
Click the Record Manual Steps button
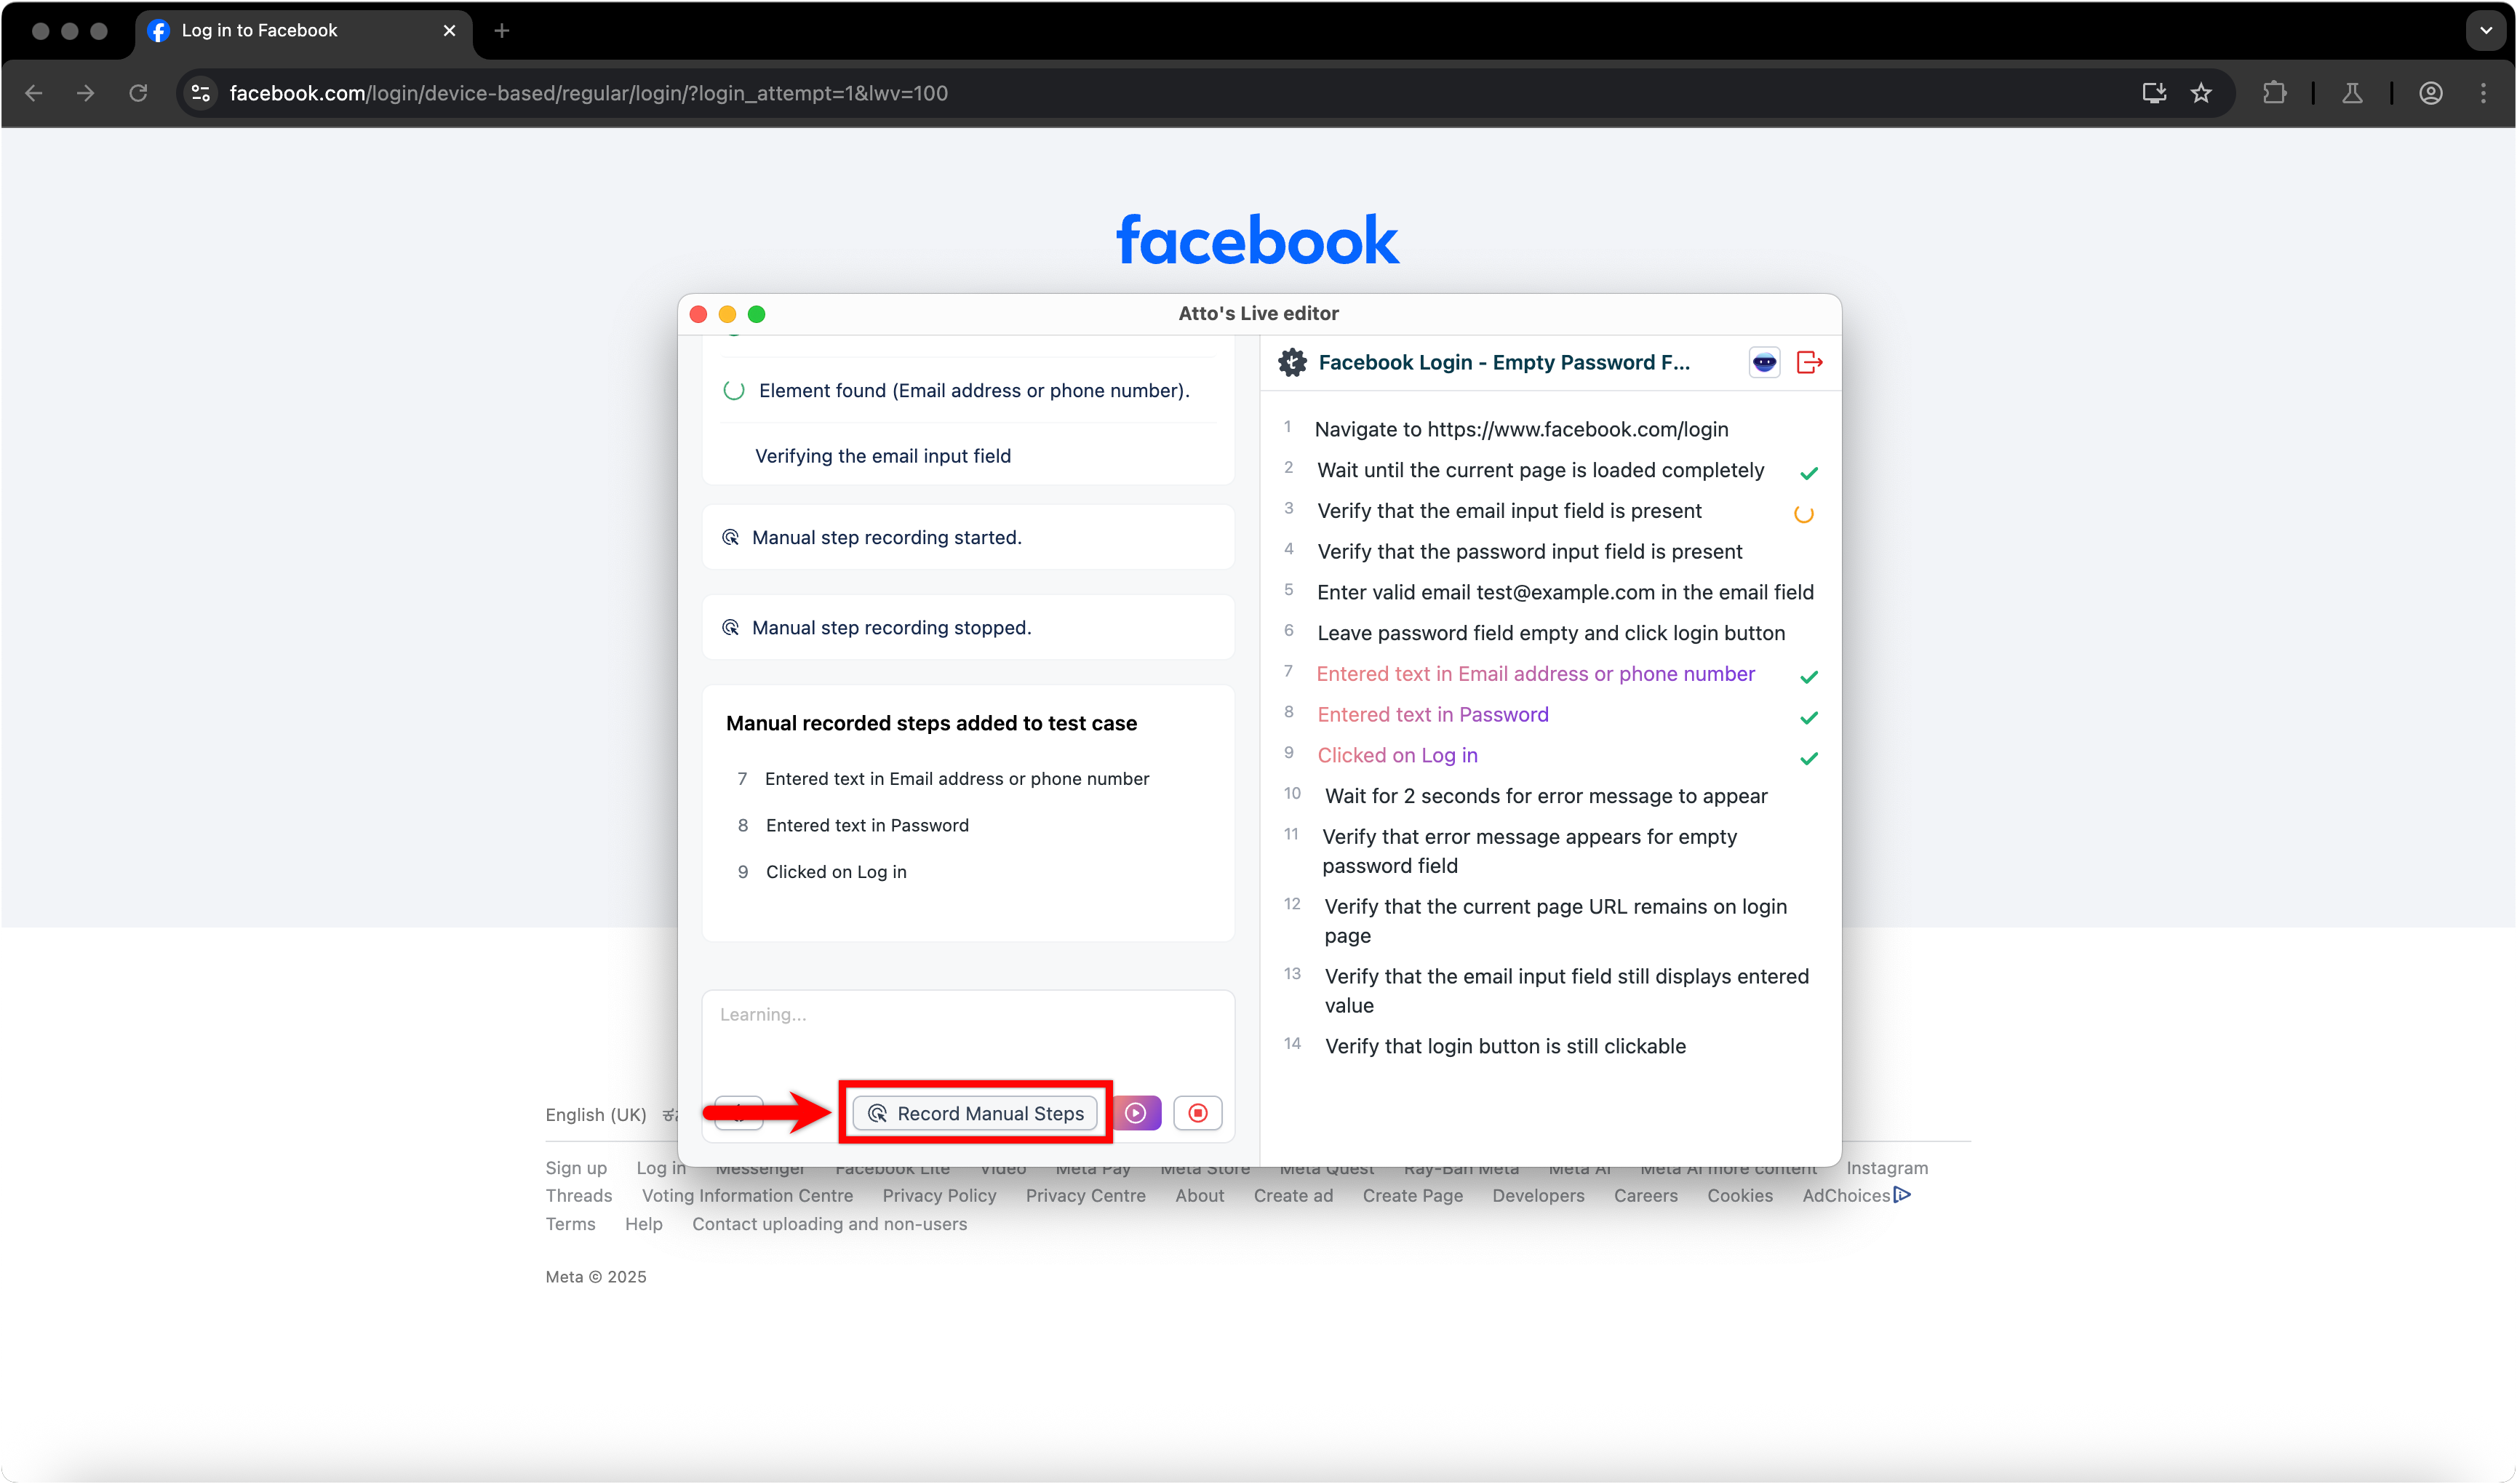pyautogui.click(x=975, y=1113)
